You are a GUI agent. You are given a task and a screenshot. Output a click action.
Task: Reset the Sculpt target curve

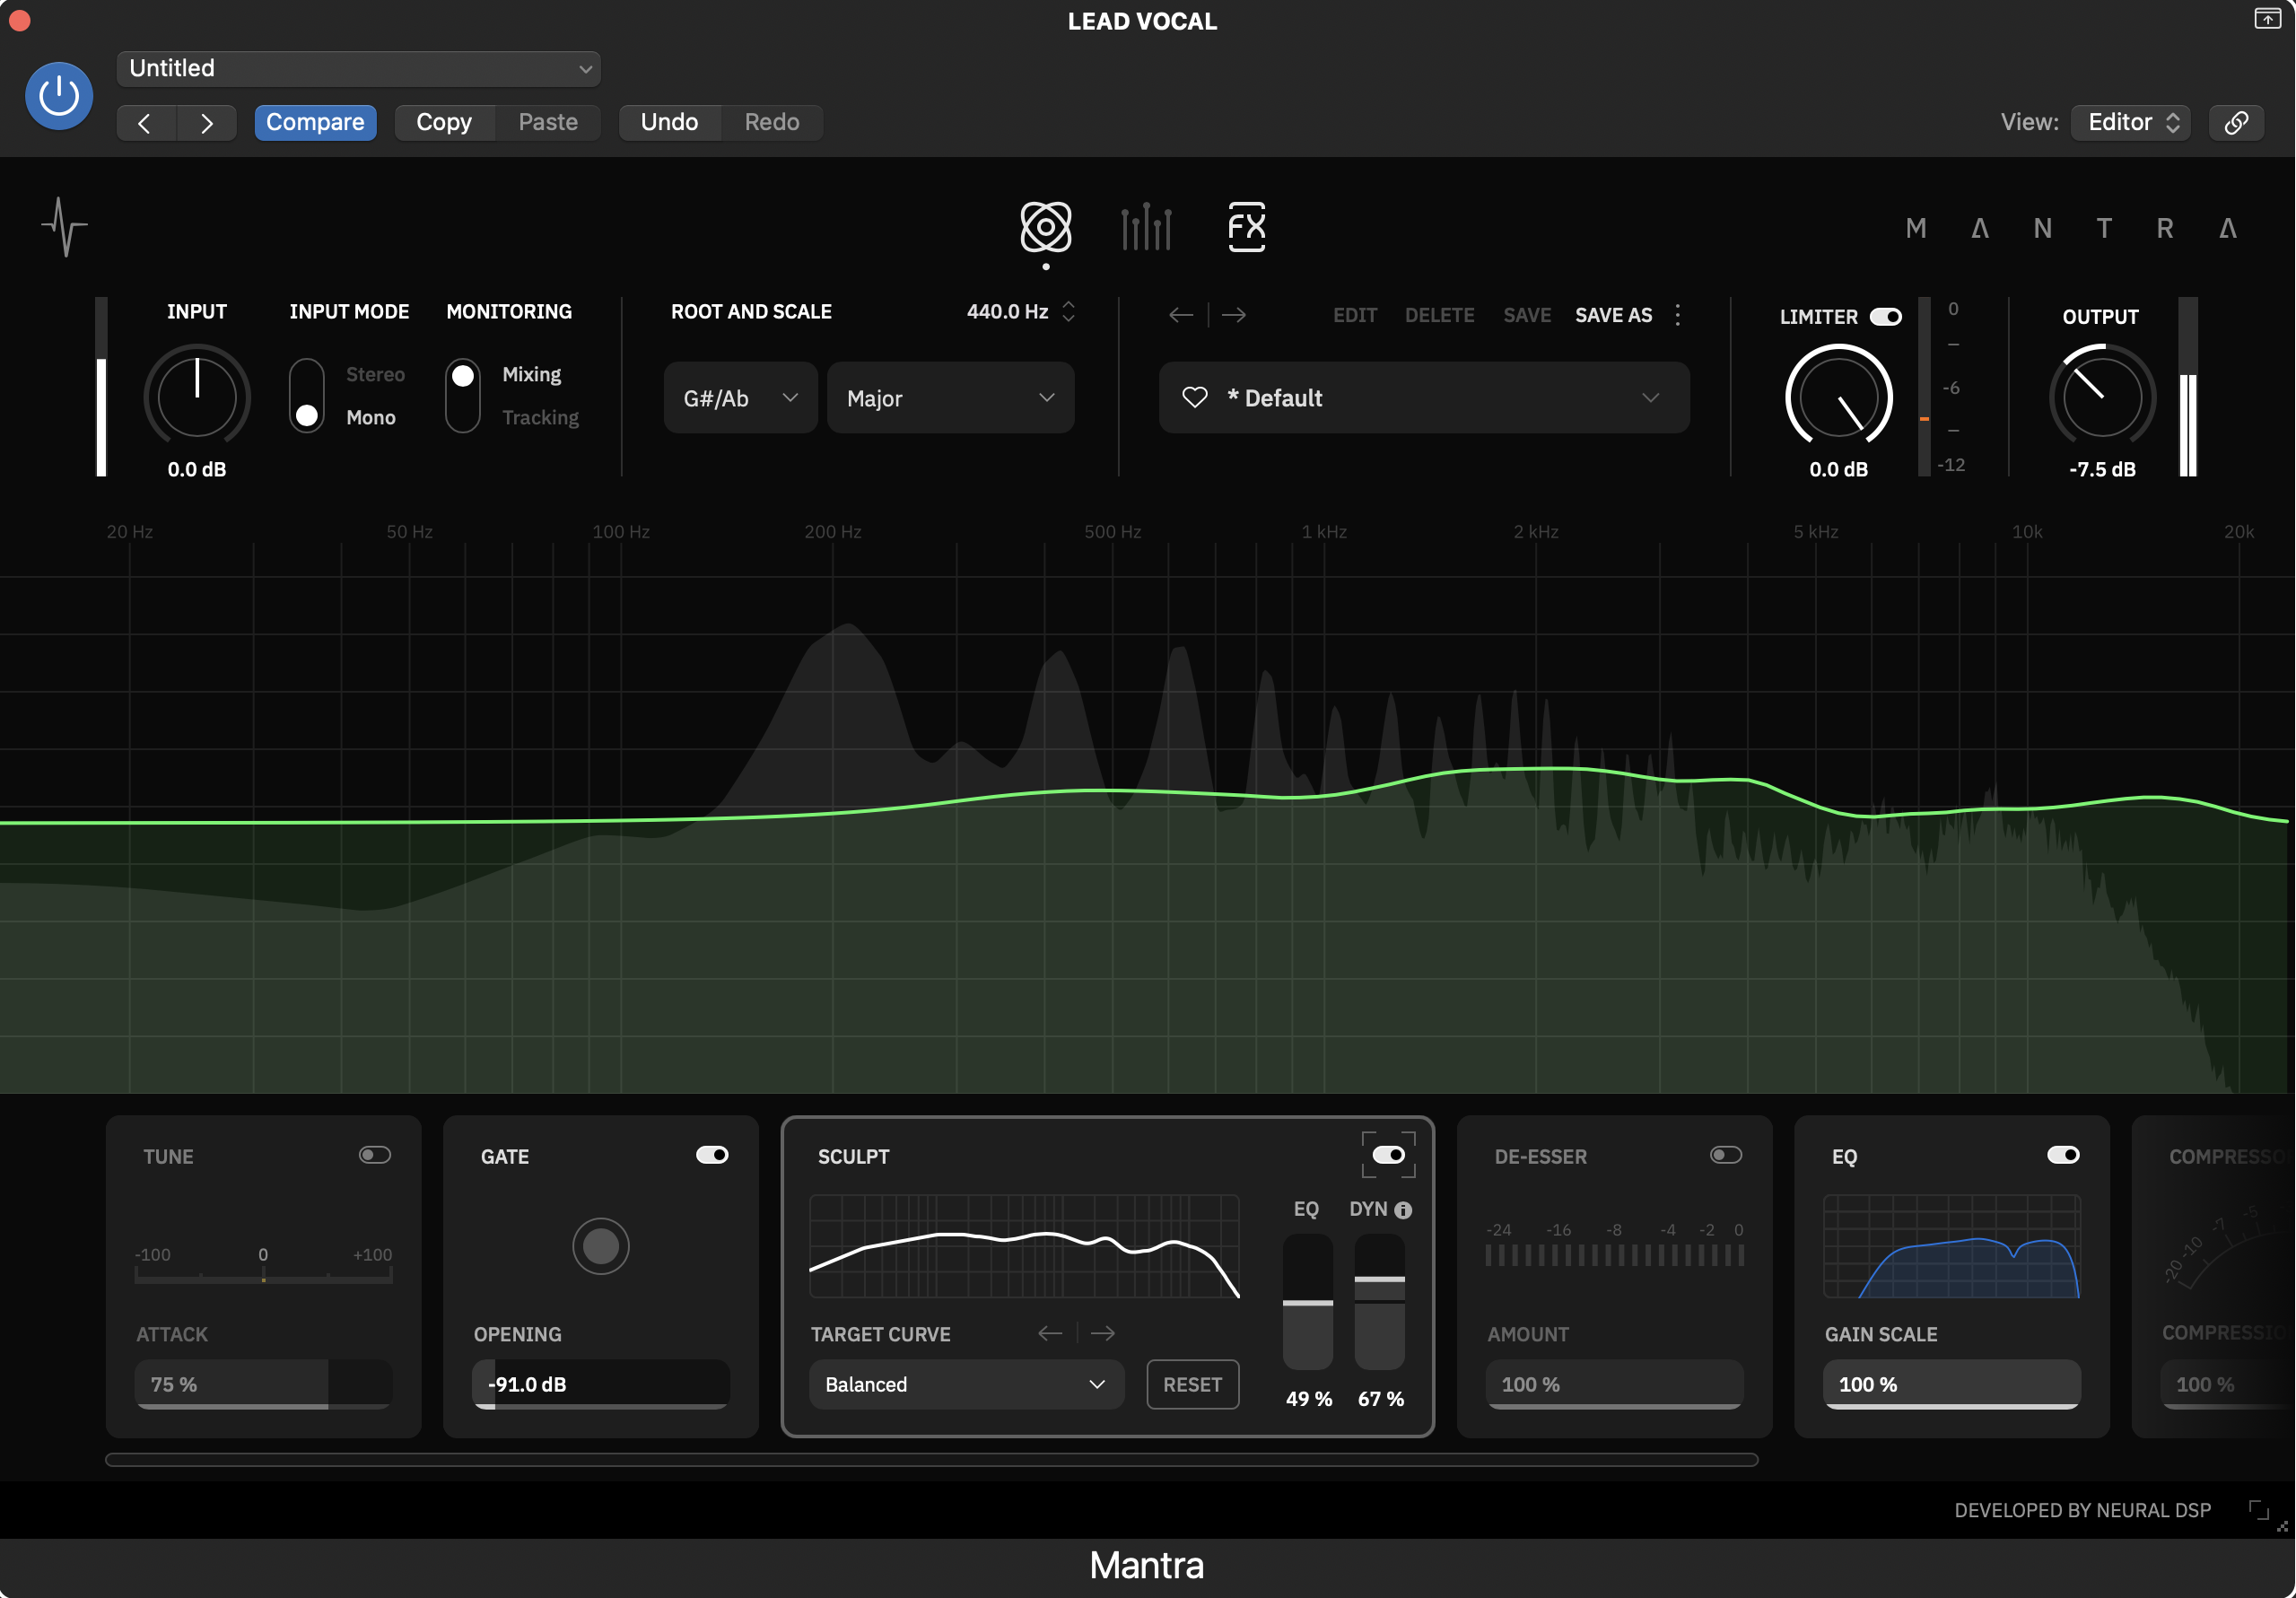click(x=1192, y=1384)
